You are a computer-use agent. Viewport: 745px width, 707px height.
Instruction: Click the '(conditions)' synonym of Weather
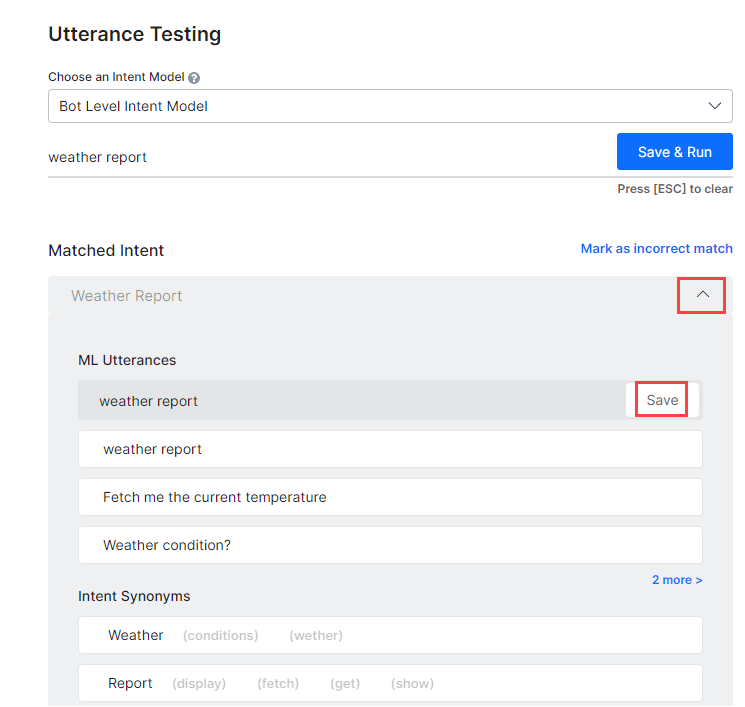pyautogui.click(x=220, y=635)
